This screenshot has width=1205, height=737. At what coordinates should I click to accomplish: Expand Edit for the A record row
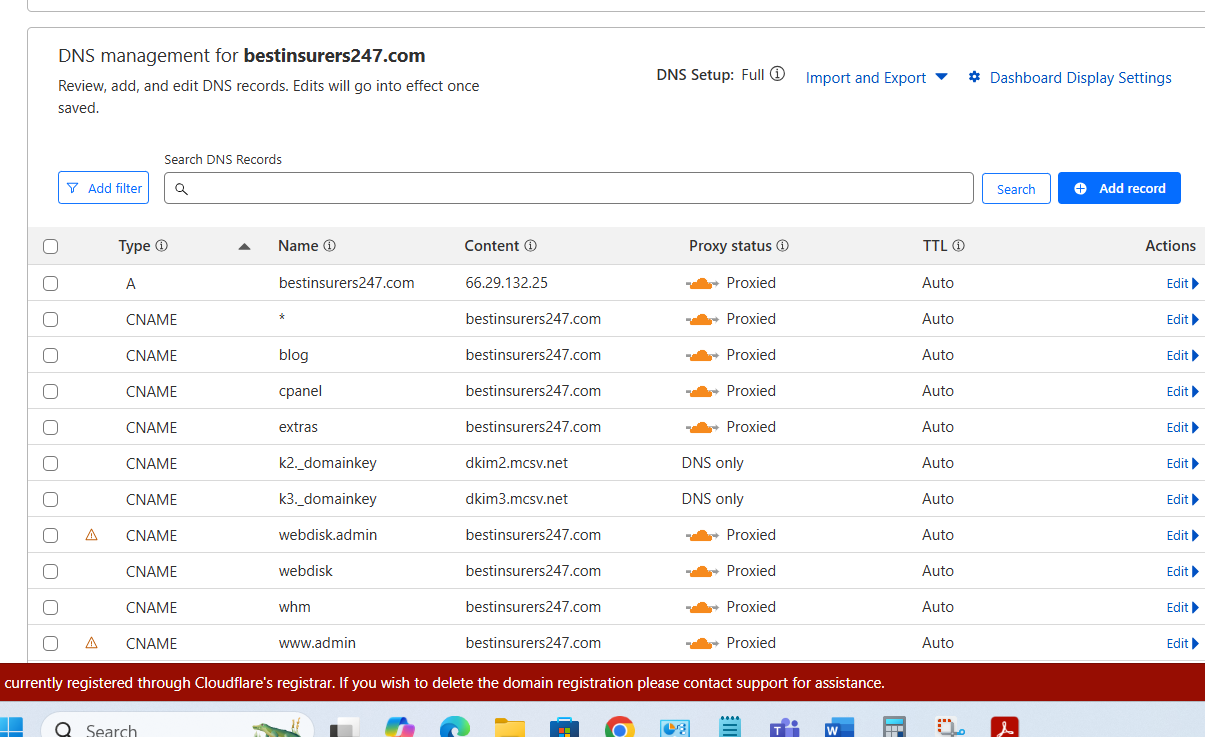[x=1182, y=283]
